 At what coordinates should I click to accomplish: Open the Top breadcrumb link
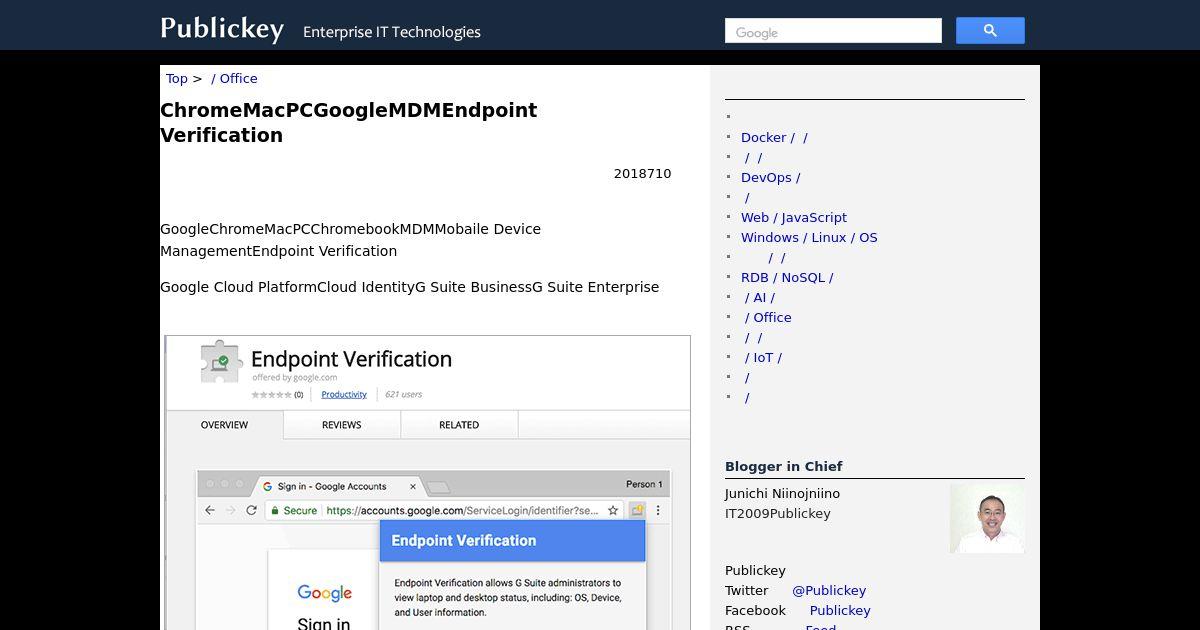[177, 78]
